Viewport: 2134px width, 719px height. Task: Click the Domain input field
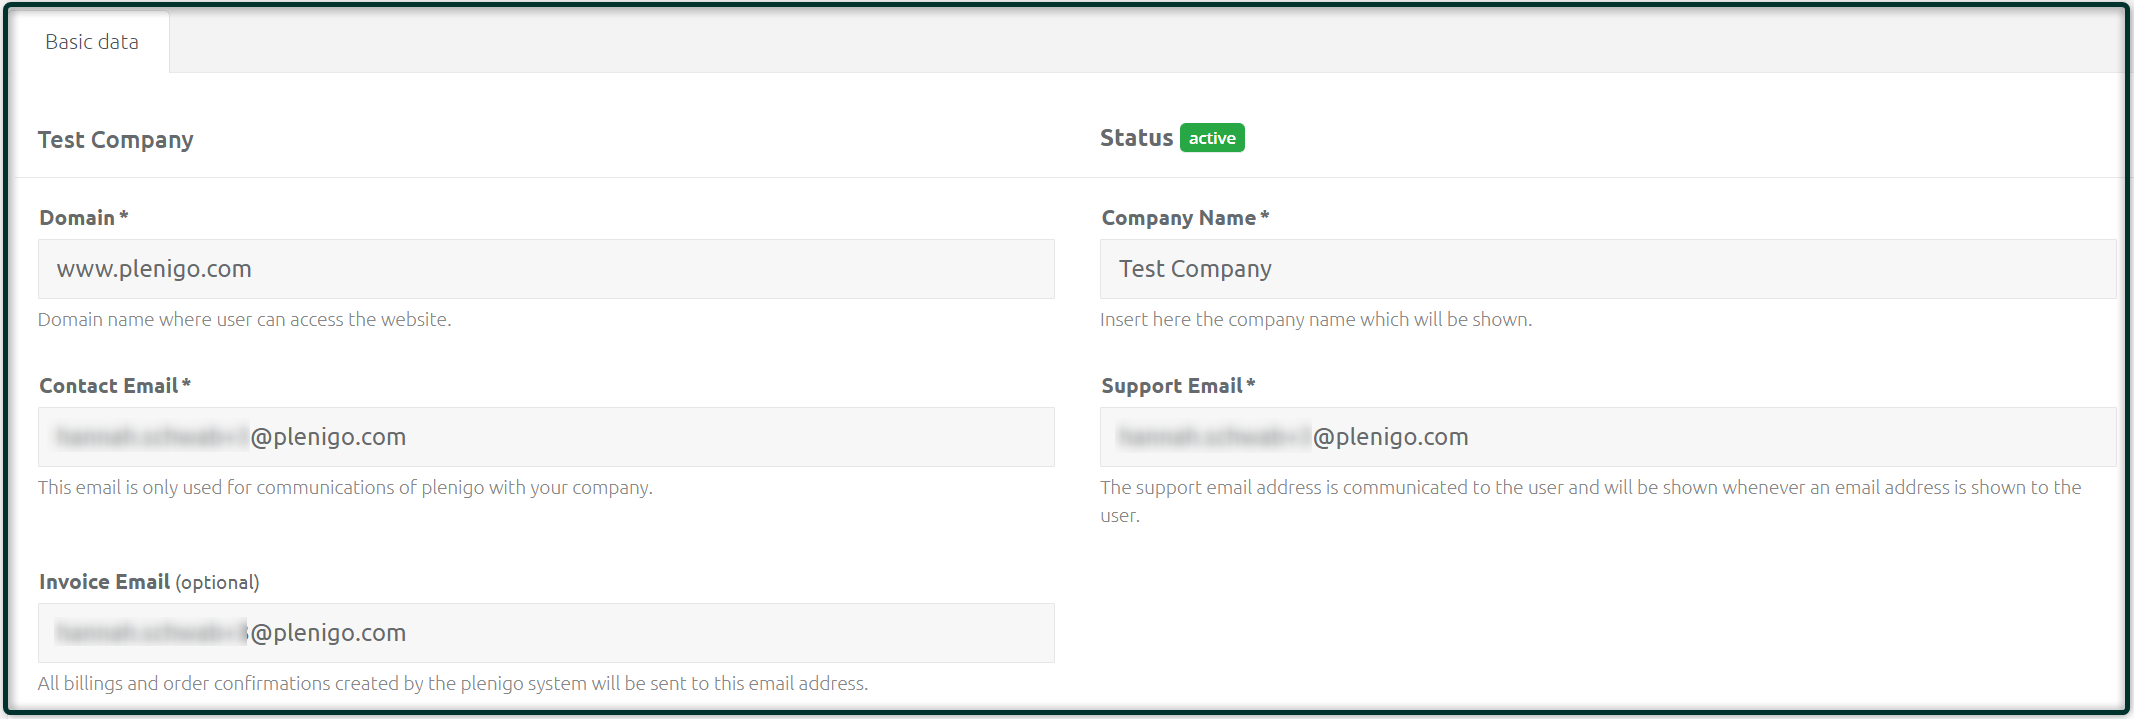546,269
